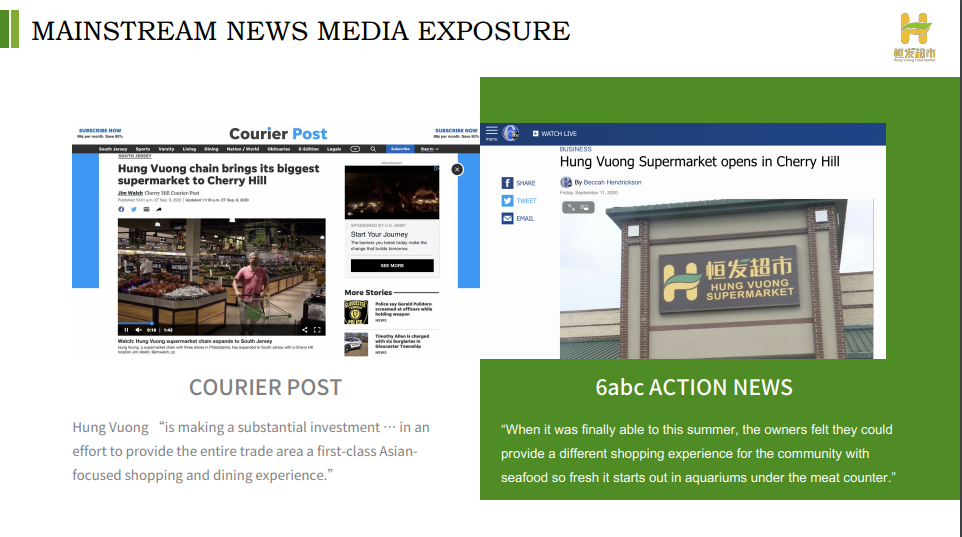
Task: Click the search magnifier in Courier nav
Action: (x=372, y=149)
